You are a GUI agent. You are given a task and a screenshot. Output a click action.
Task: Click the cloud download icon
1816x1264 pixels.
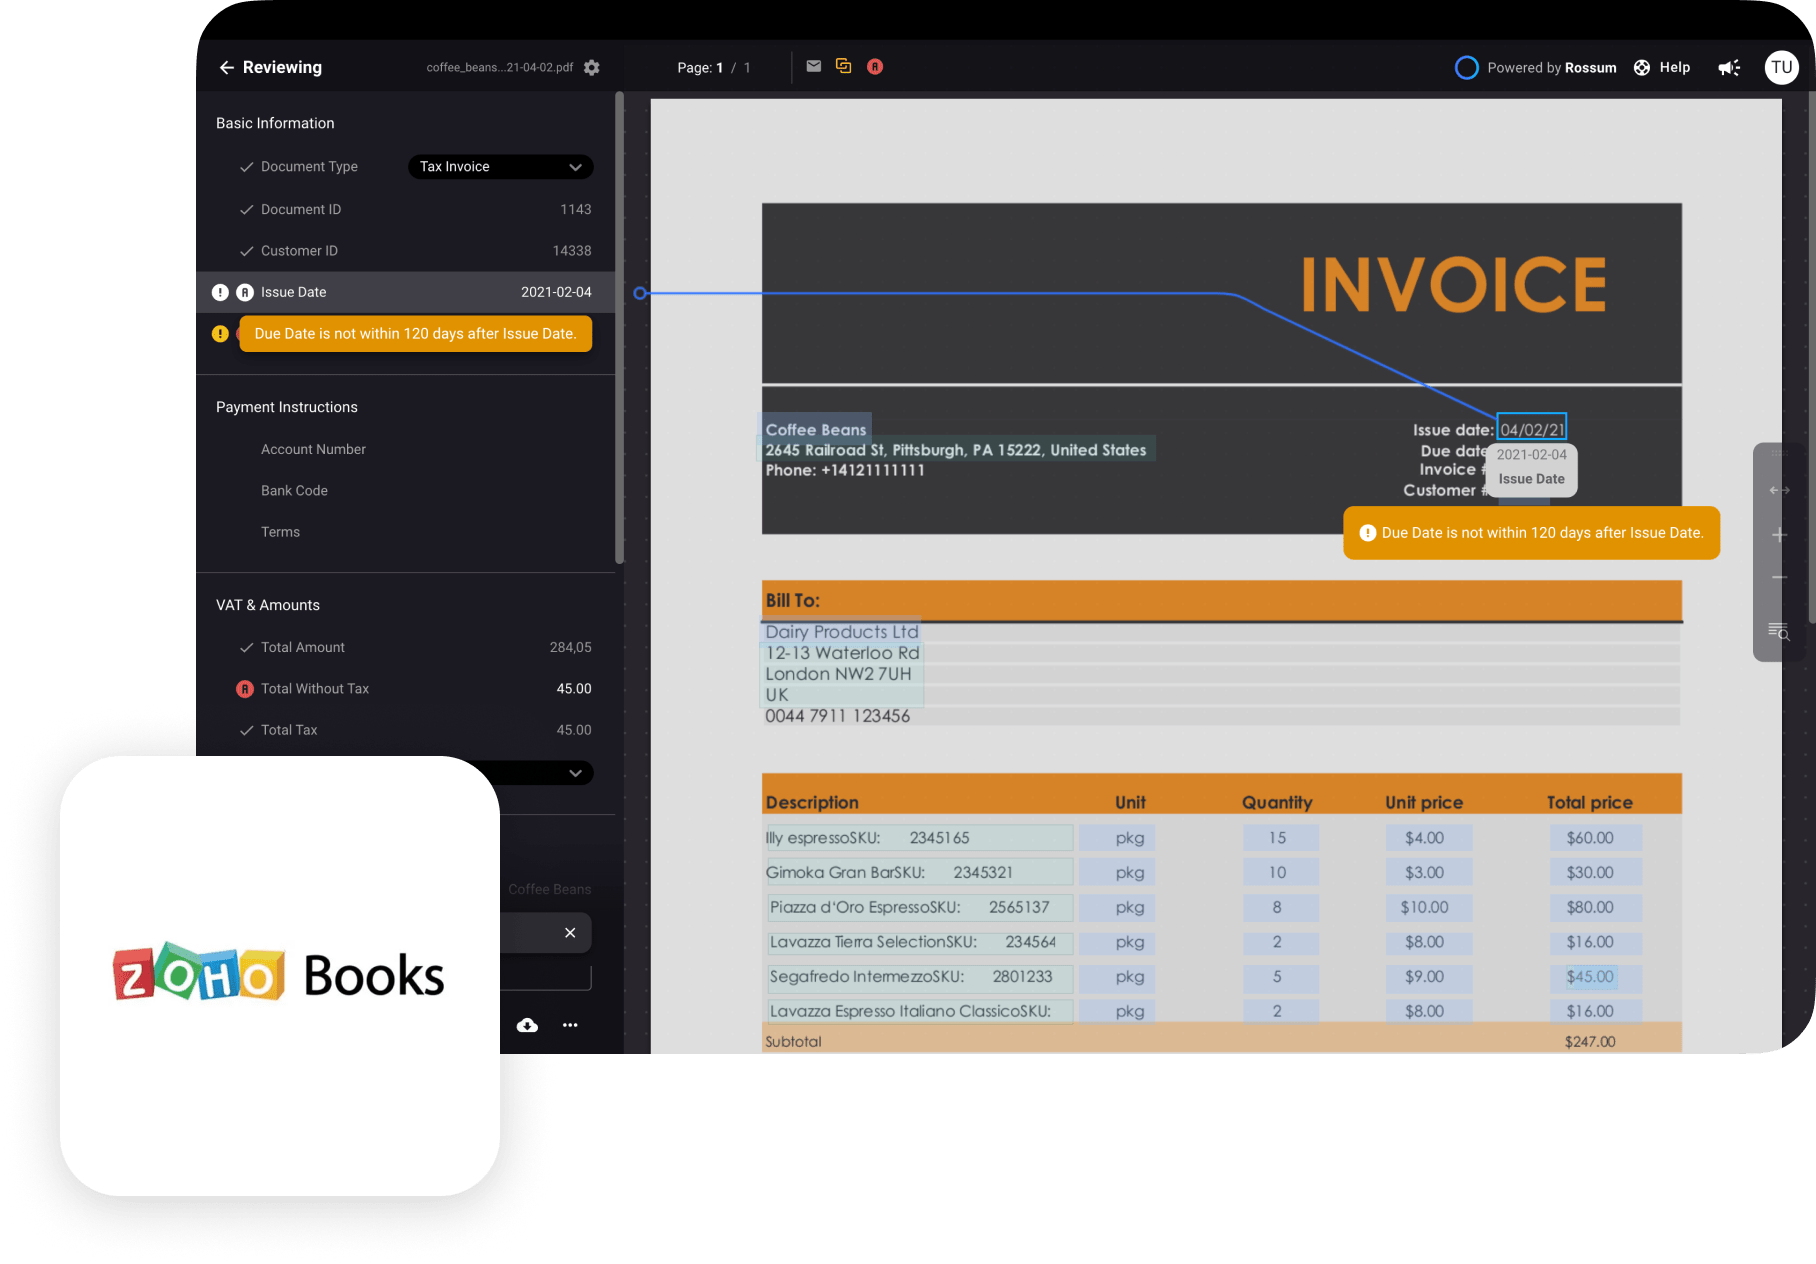click(527, 1025)
